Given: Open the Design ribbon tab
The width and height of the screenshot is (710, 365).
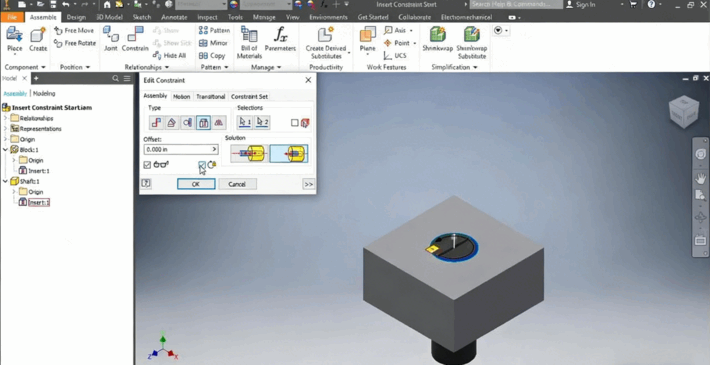Looking at the screenshot, I should [76, 17].
